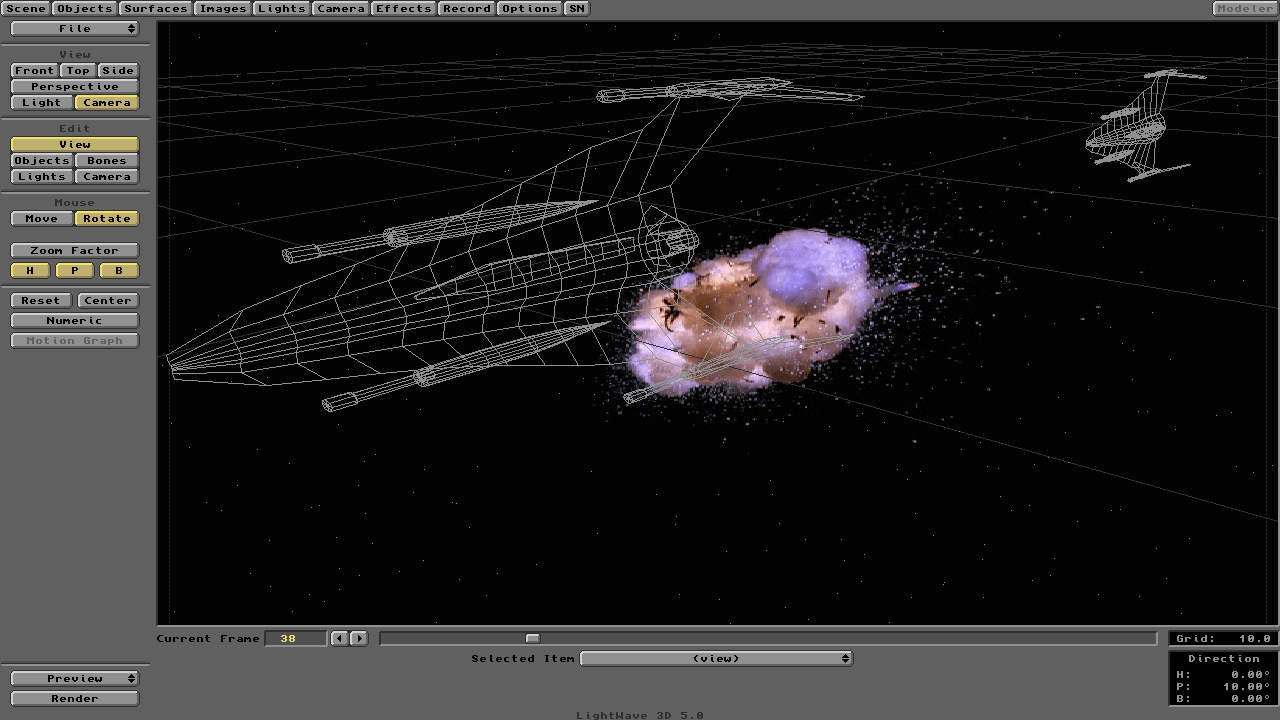
Task: Open the Record panel
Action: (467, 8)
